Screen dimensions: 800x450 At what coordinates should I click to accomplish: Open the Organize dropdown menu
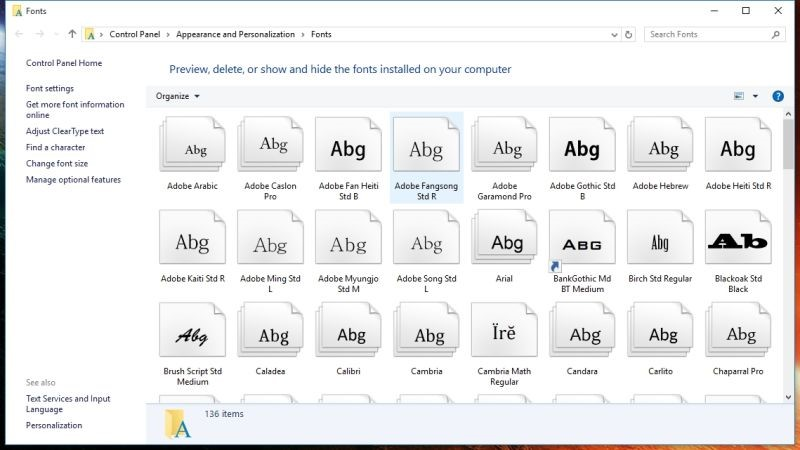coord(178,96)
